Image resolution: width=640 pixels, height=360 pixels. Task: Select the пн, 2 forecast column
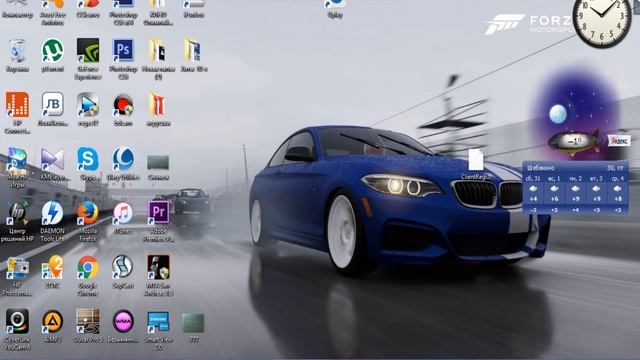point(576,194)
